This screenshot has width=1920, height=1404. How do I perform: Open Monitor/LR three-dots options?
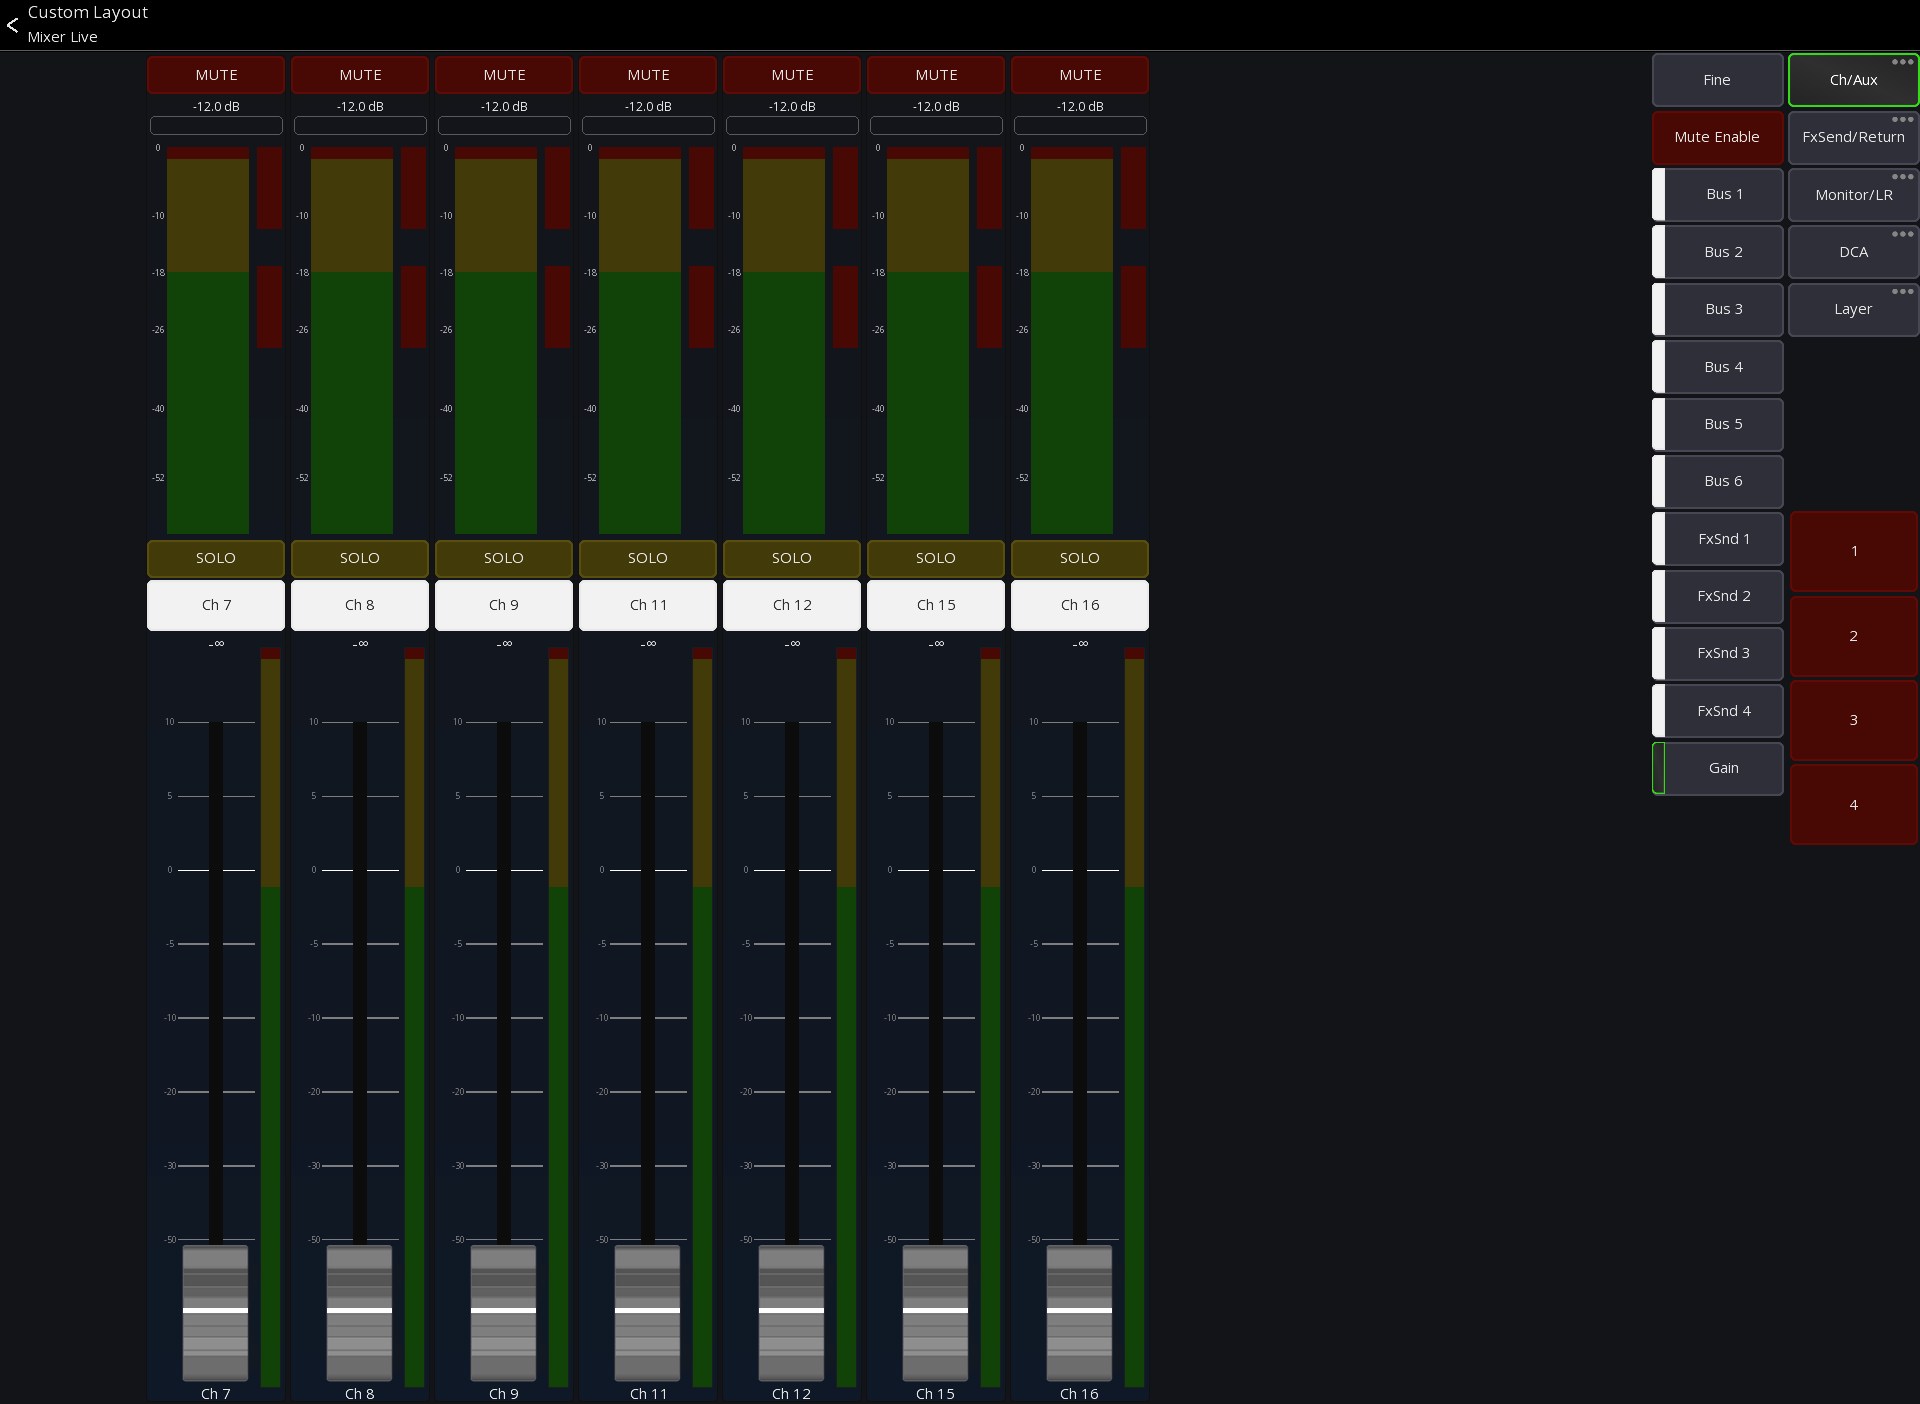pos(1902,177)
